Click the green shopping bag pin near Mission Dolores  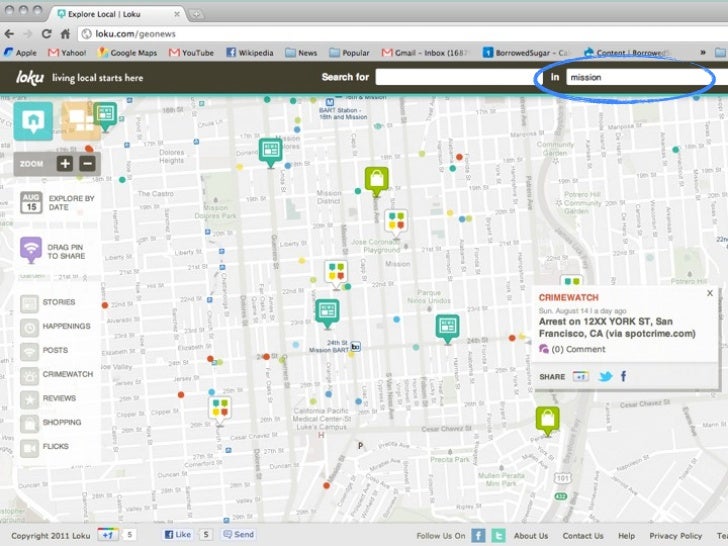click(x=376, y=181)
